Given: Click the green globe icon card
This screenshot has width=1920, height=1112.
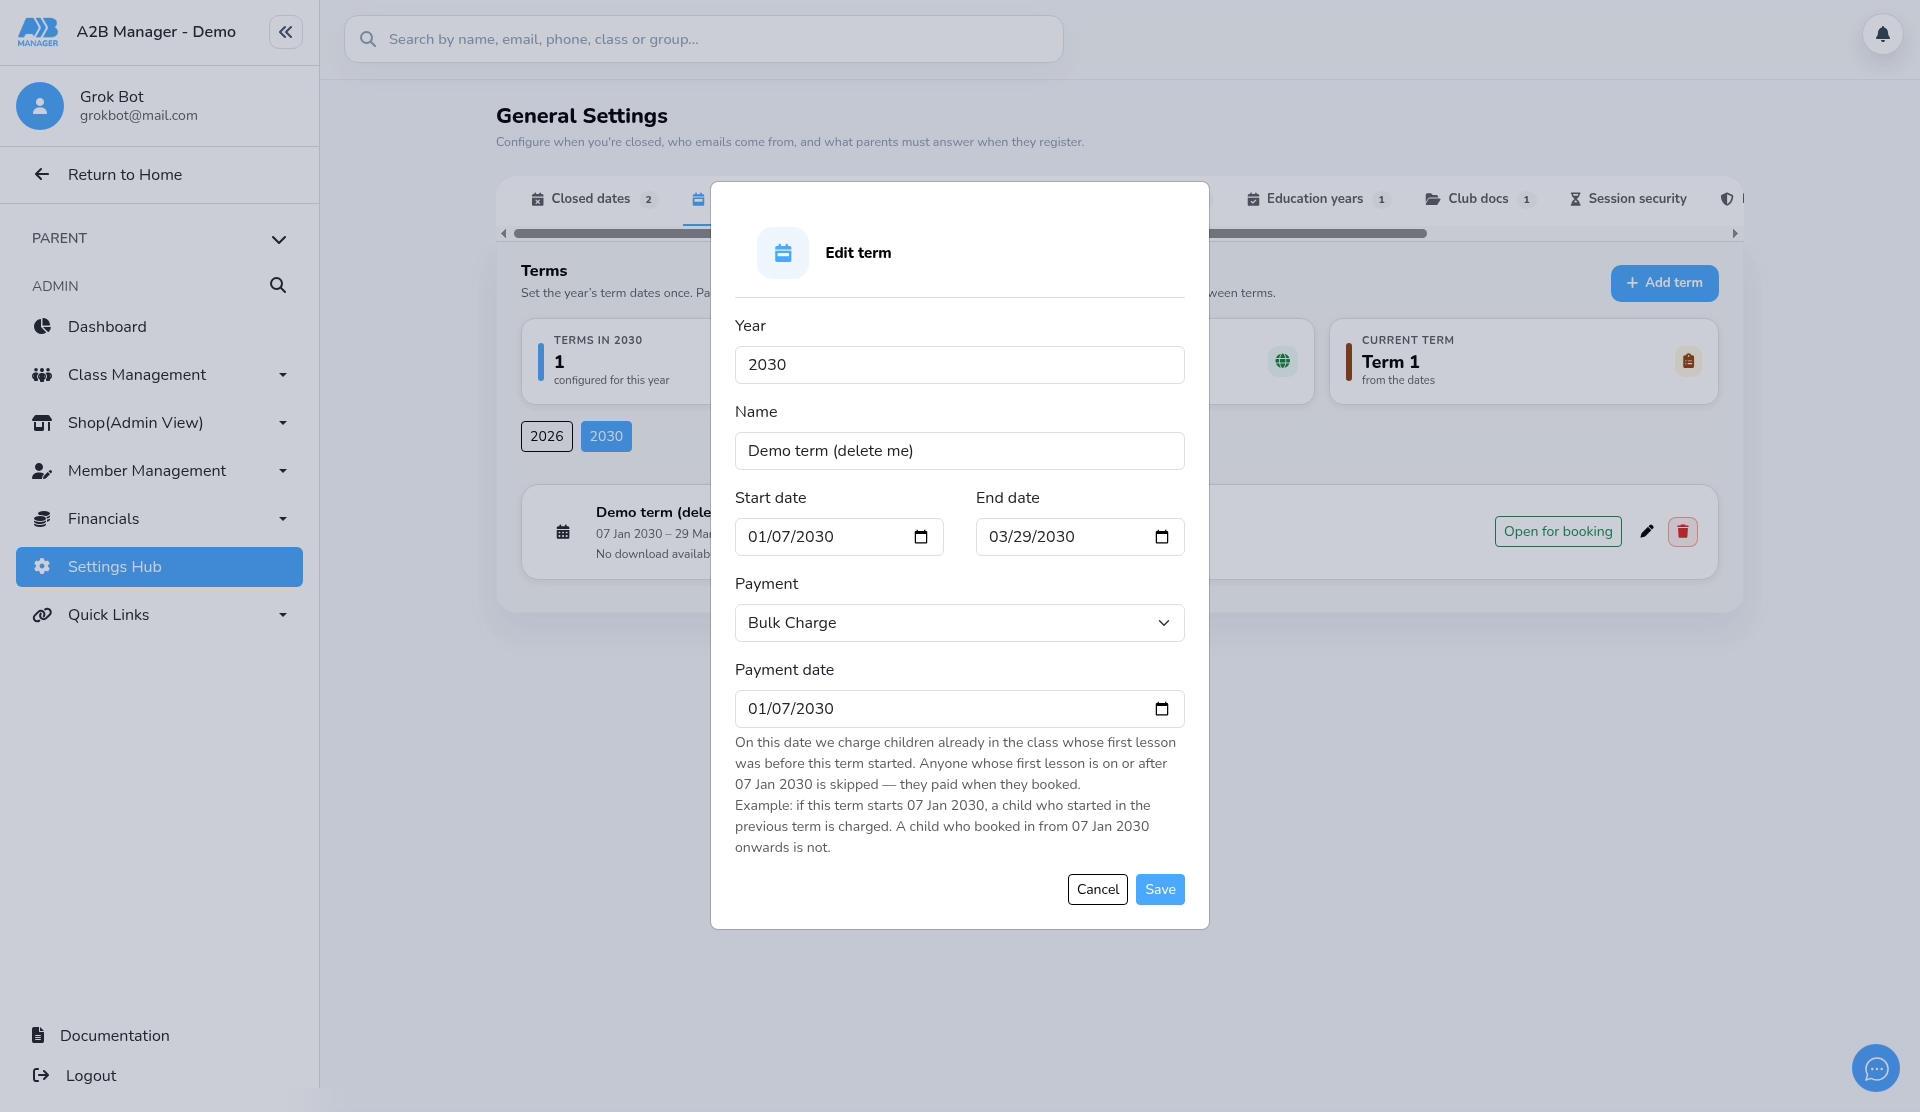Looking at the screenshot, I should tap(1282, 361).
